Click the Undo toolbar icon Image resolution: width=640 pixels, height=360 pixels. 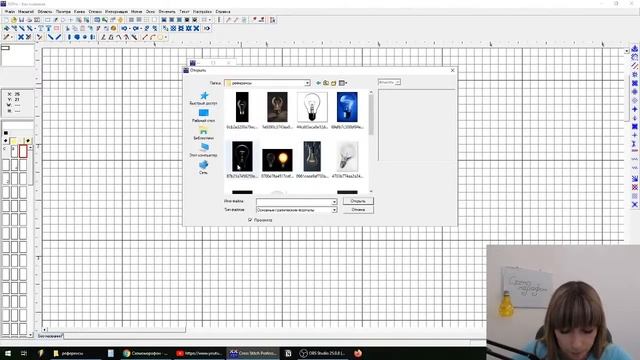124,28
